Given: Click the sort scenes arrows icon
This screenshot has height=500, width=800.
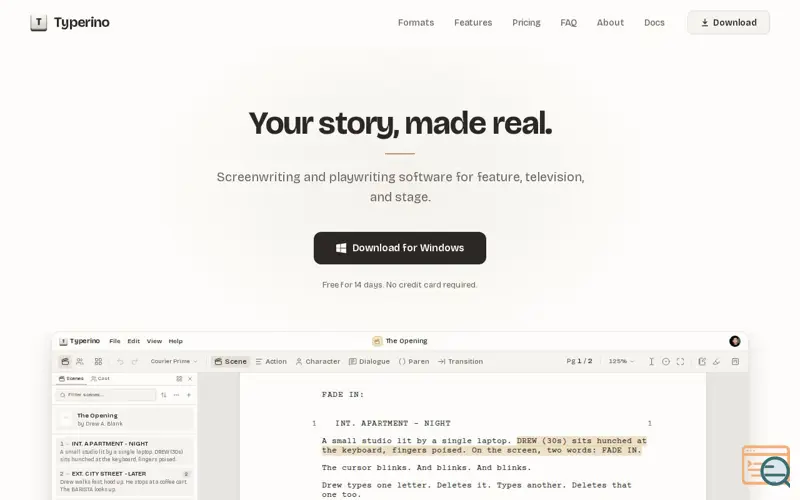Looking at the screenshot, I should coord(164,395).
